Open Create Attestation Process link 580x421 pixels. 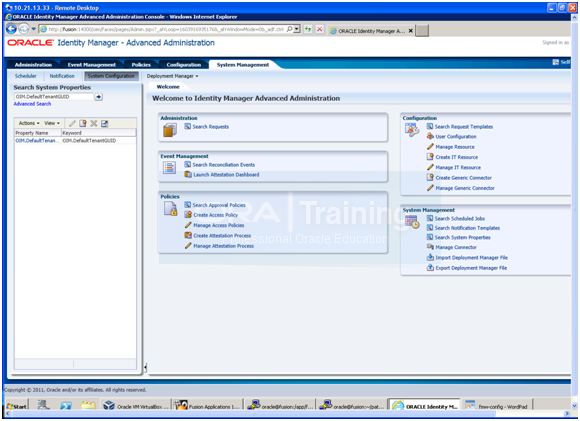pos(222,236)
